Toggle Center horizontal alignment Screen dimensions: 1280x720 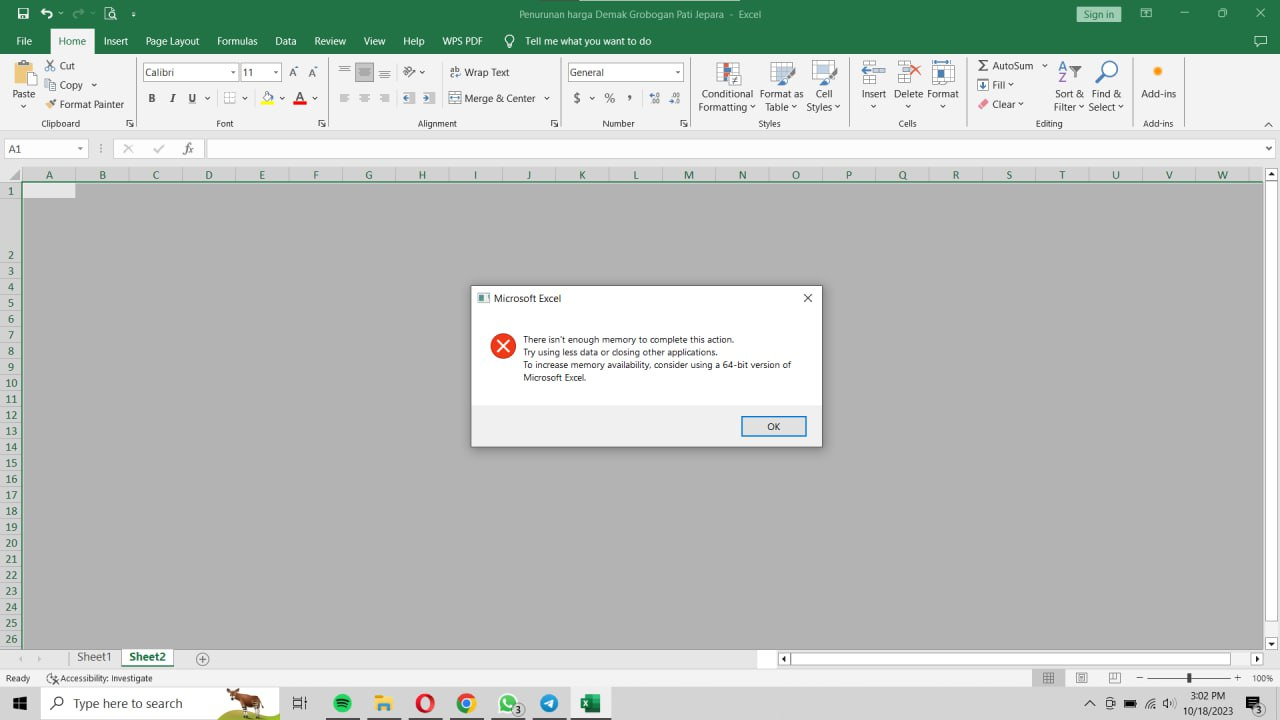pyautogui.click(x=364, y=98)
